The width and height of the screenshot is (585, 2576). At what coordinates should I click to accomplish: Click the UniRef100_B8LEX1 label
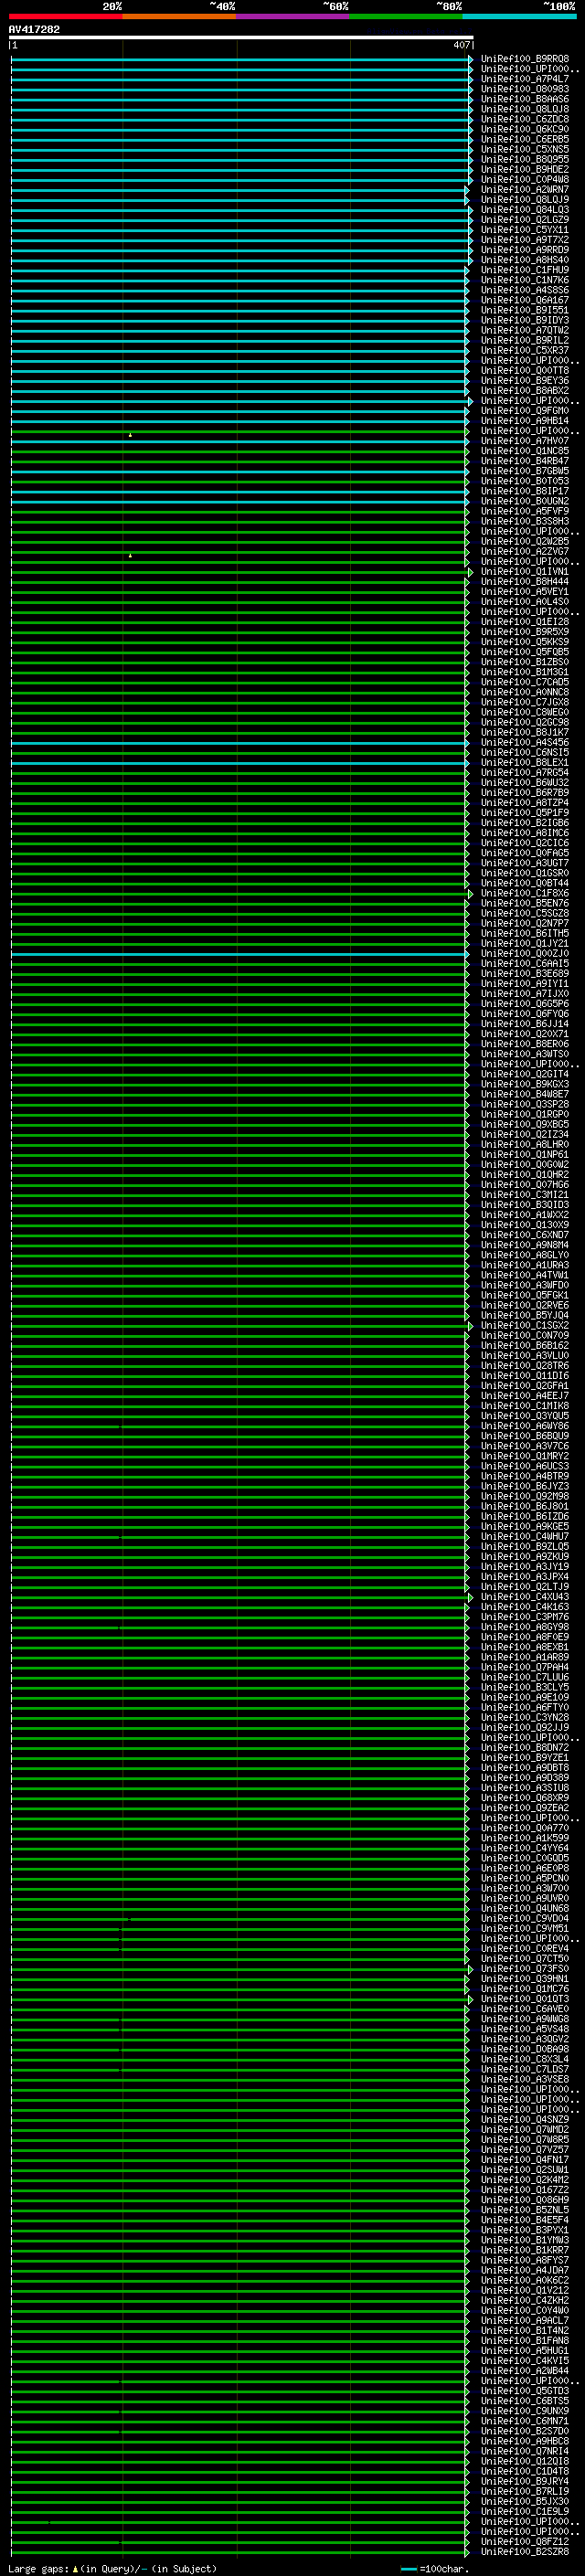click(525, 763)
